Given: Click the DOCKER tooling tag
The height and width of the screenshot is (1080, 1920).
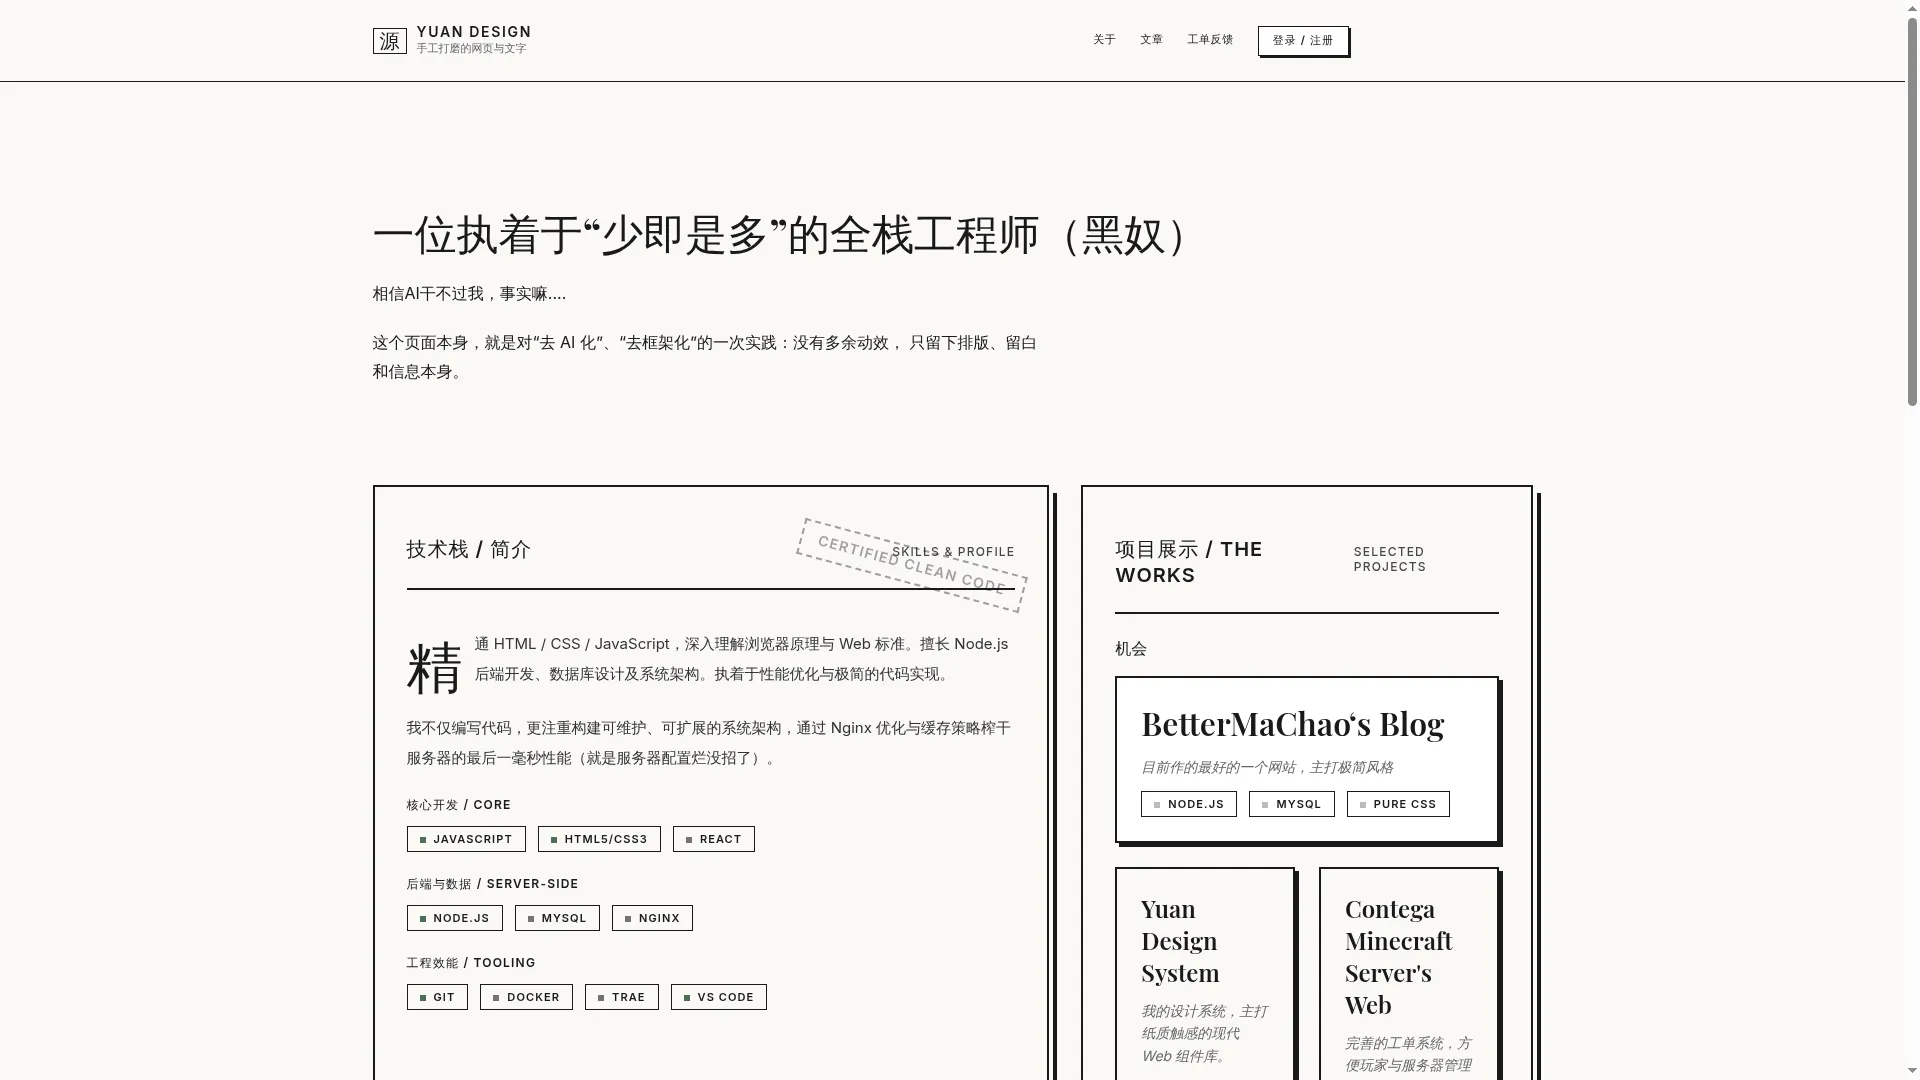Looking at the screenshot, I should pyautogui.click(x=526, y=997).
